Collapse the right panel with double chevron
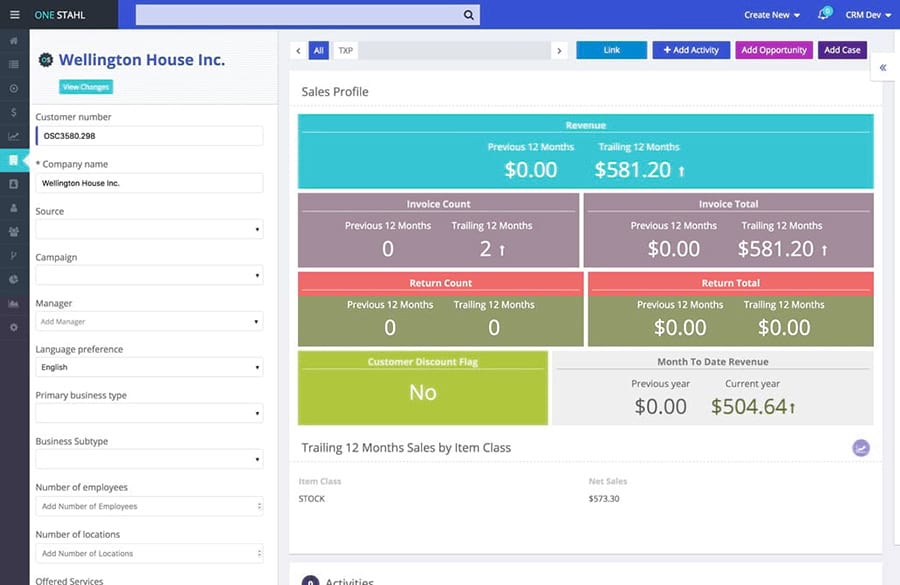Viewport: 900px width, 585px height. coord(883,68)
